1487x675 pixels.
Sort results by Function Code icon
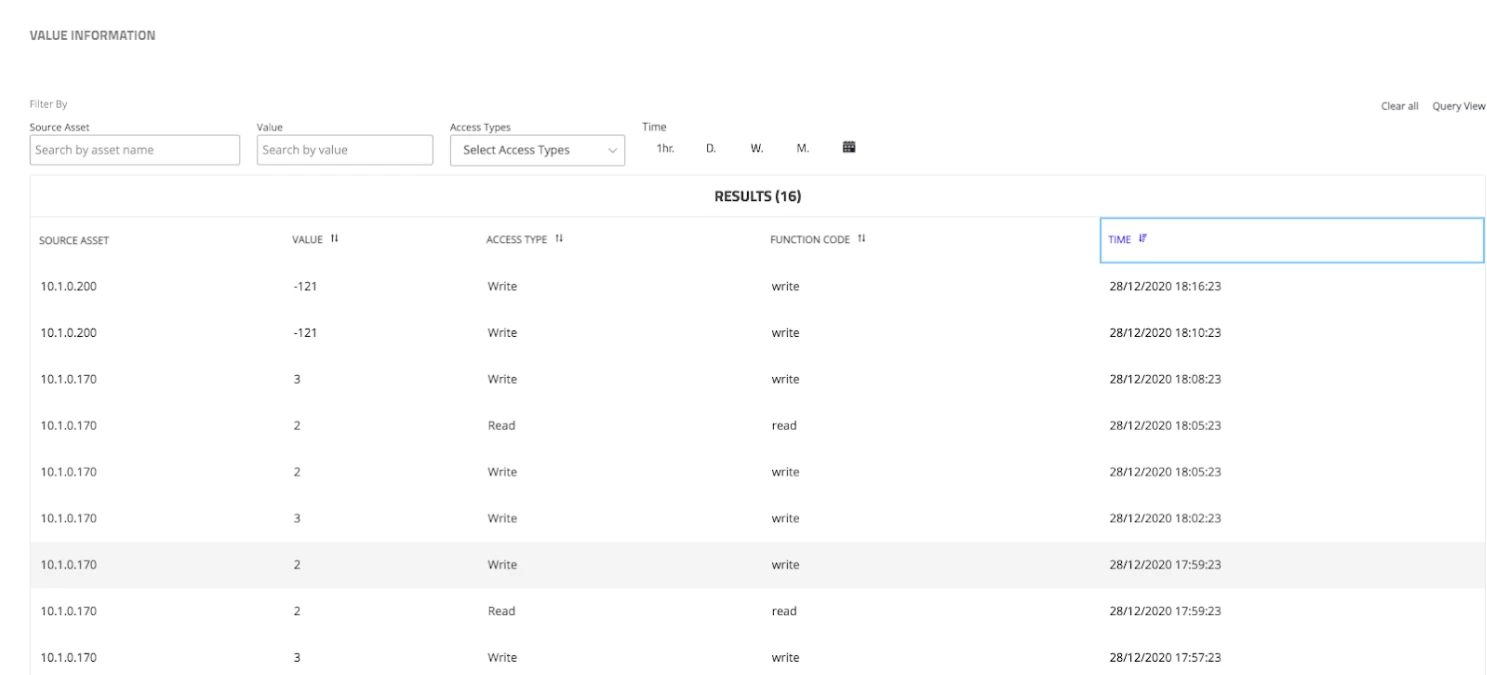(860, 239)
